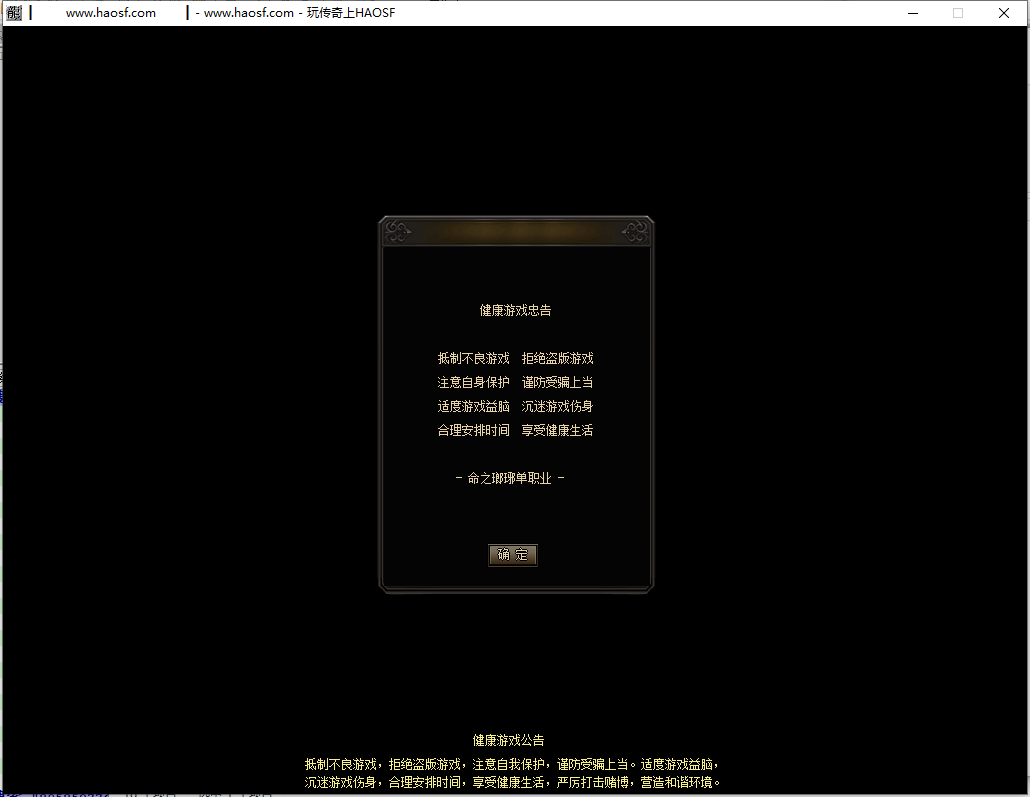This screenshot has height=797, width=1030.
Task: Click the 命之瑯琊单职业 server name text
Action: pyautogui.click(x=509, y=478)
